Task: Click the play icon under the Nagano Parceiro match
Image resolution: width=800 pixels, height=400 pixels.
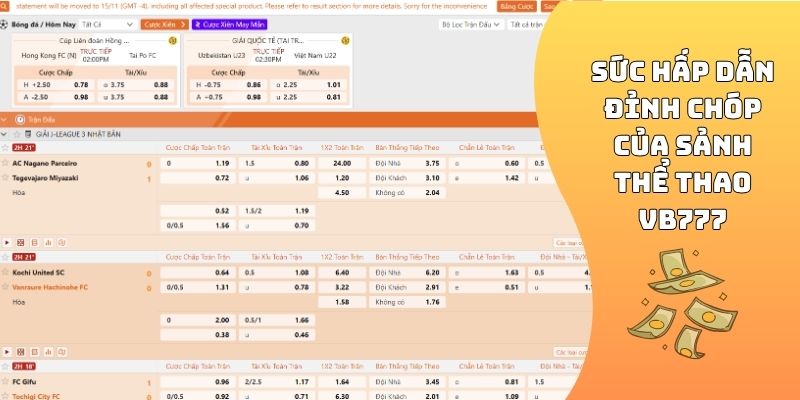Action: [7, 242]
